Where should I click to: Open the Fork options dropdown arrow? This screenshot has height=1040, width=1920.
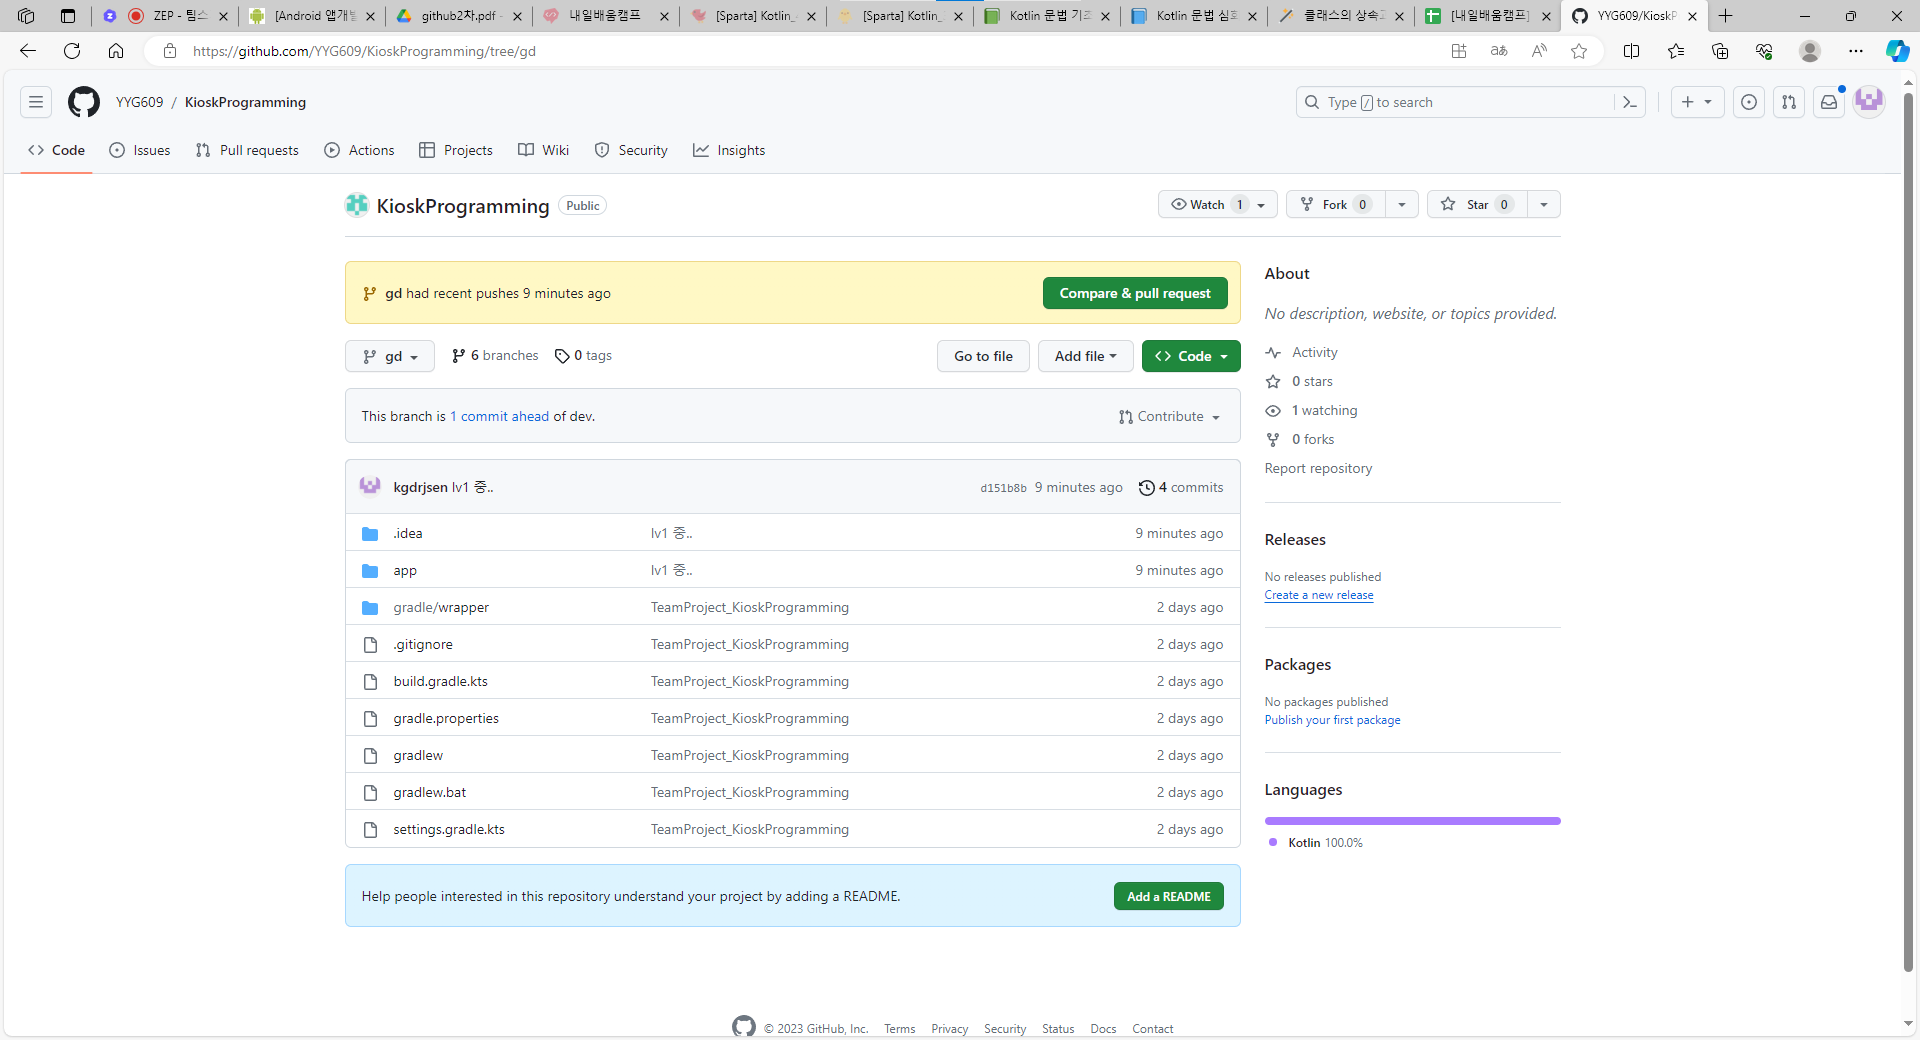[x=1402, y=204]
